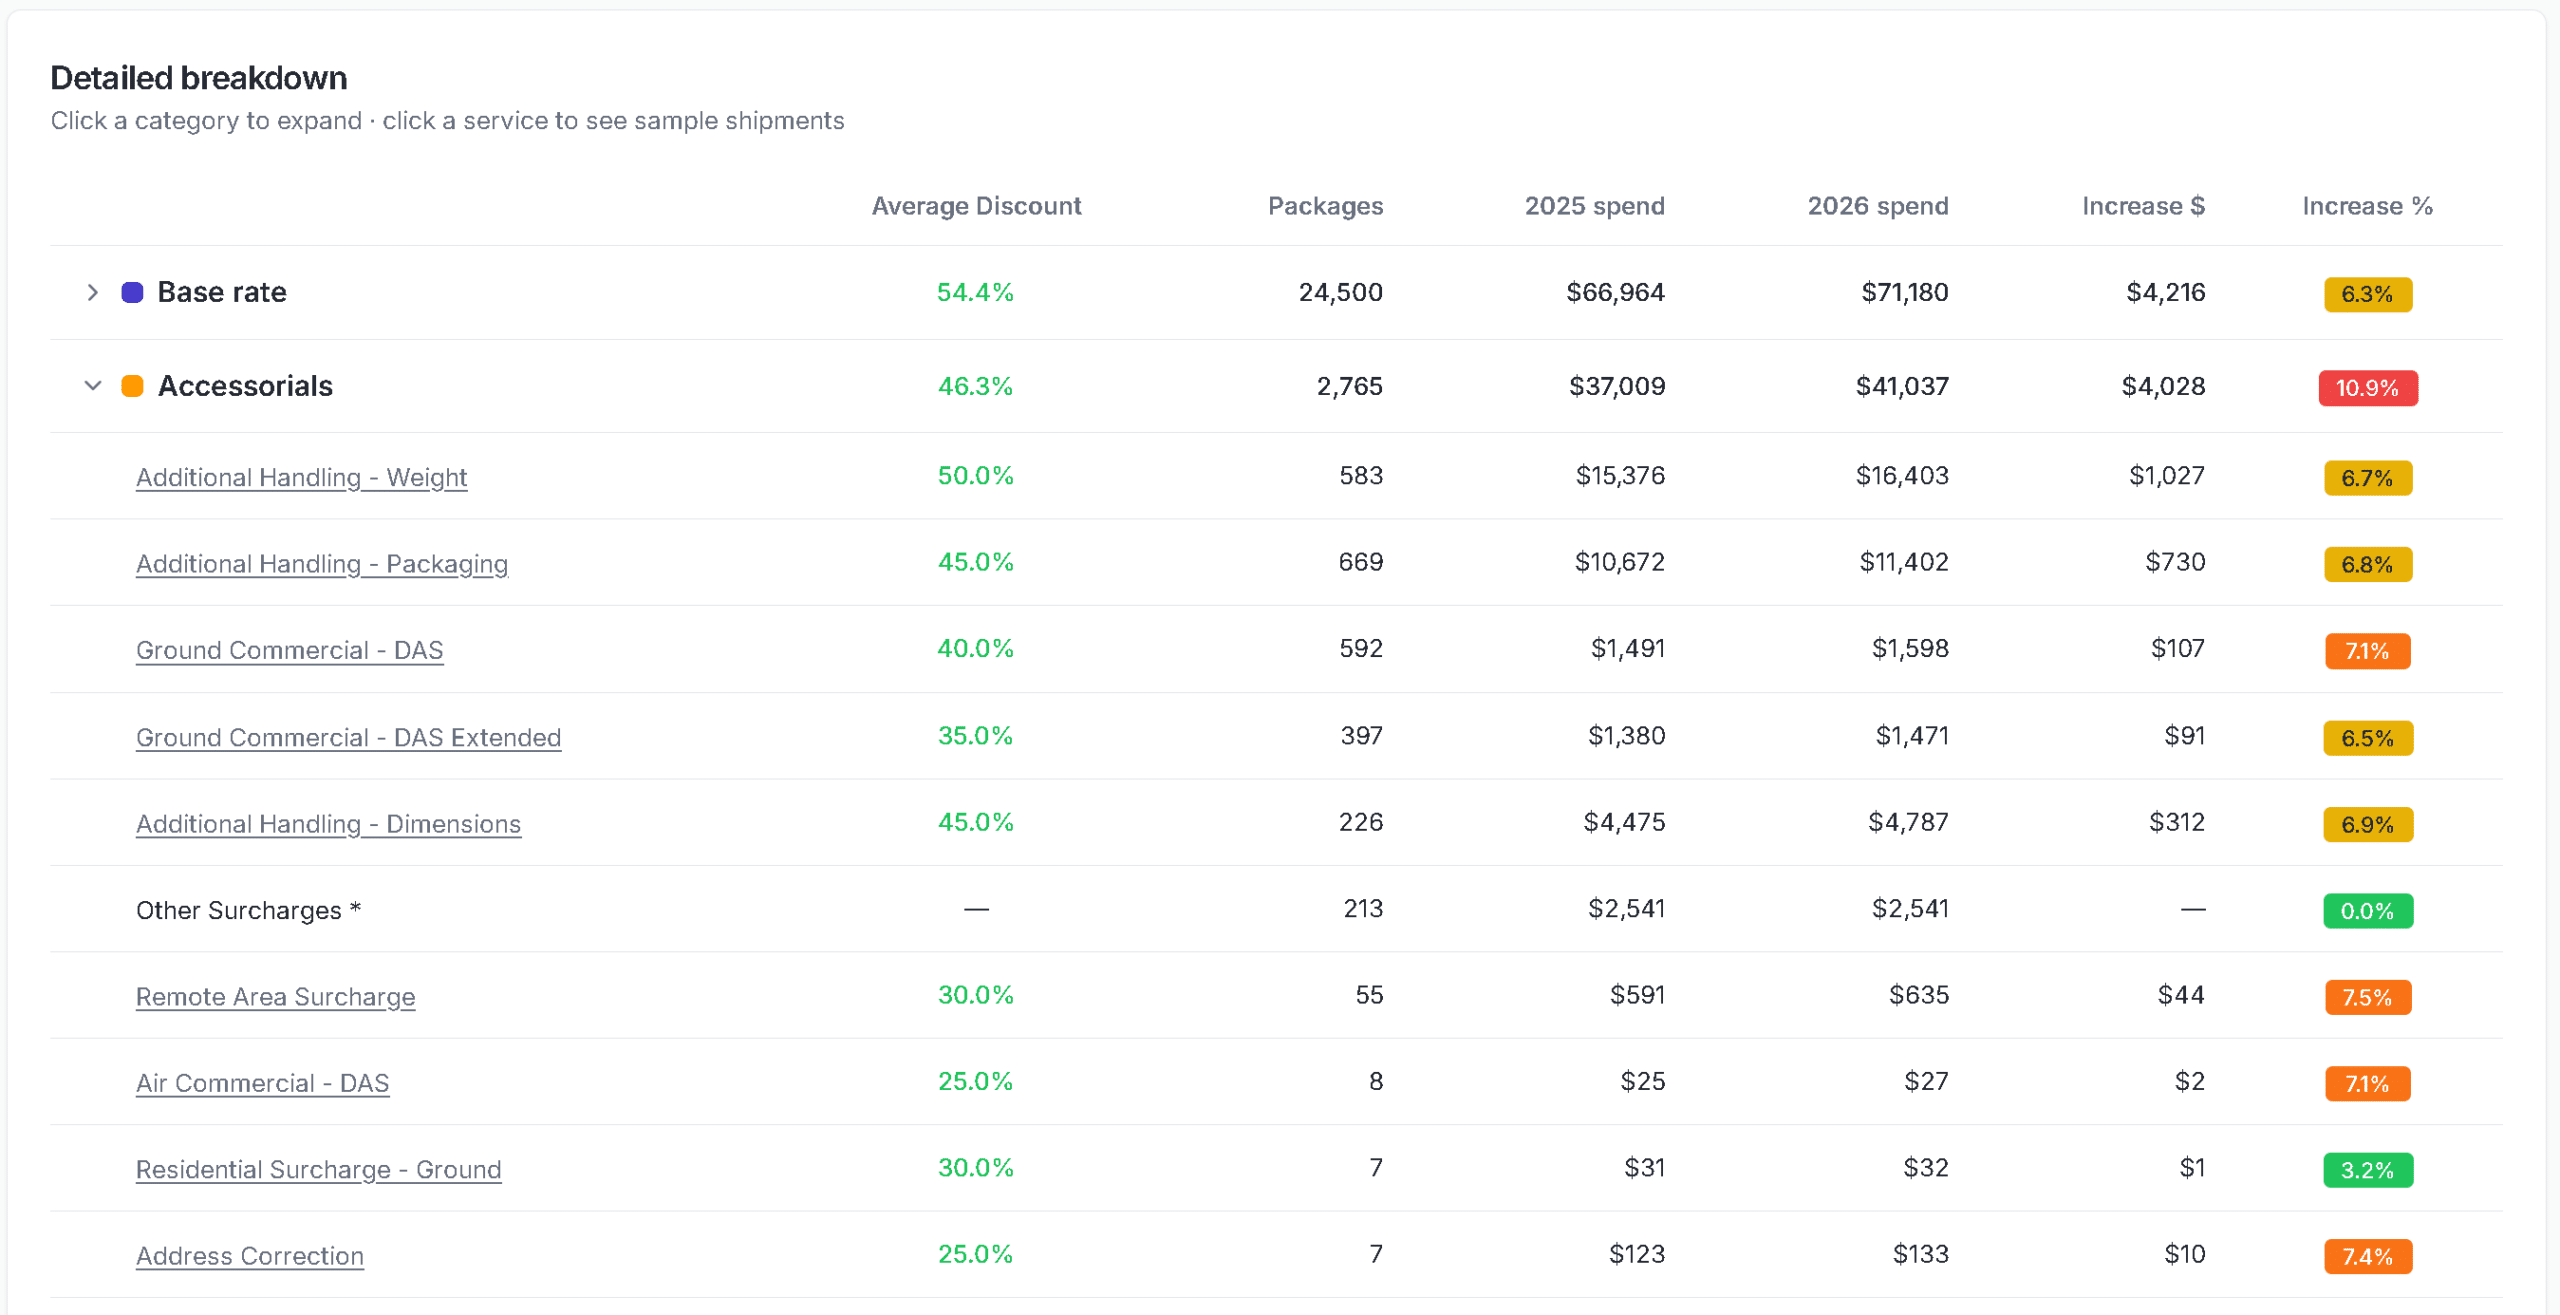Viewport: 2560px width, 1315px height.
Task: Click the Packages column header
Action: (1324, 206)
